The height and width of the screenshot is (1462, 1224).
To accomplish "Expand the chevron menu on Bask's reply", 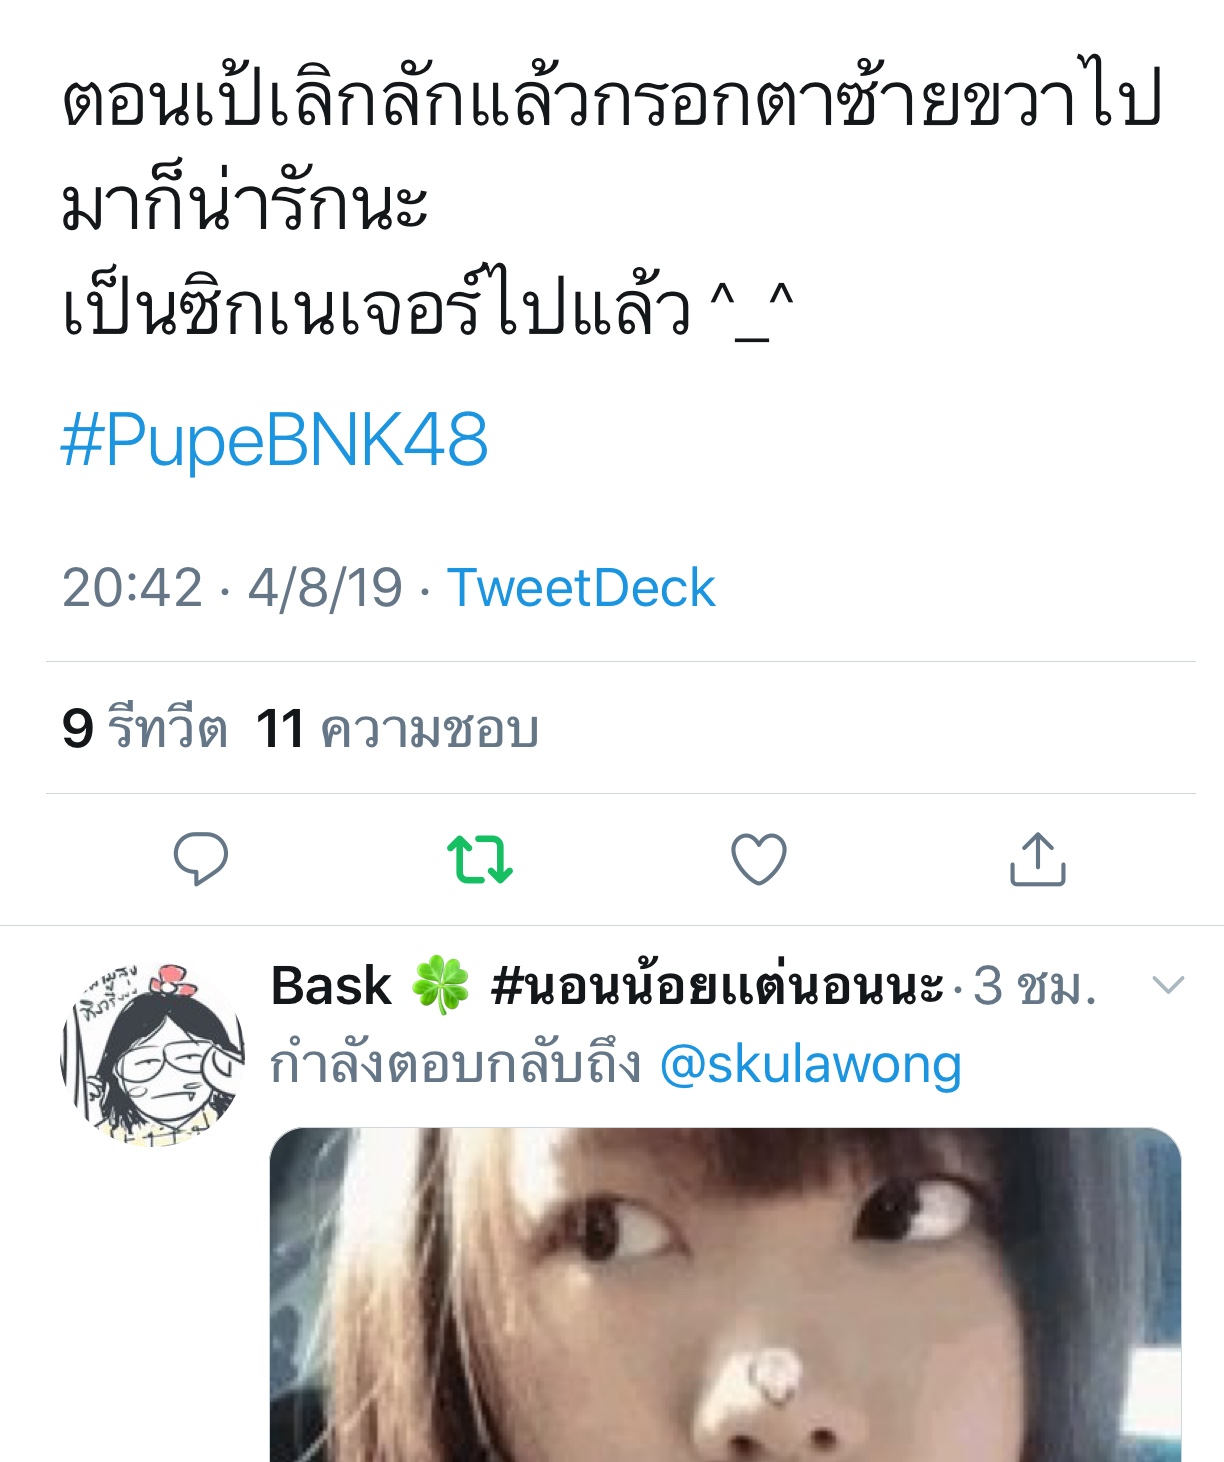I will coord(1168,986).
